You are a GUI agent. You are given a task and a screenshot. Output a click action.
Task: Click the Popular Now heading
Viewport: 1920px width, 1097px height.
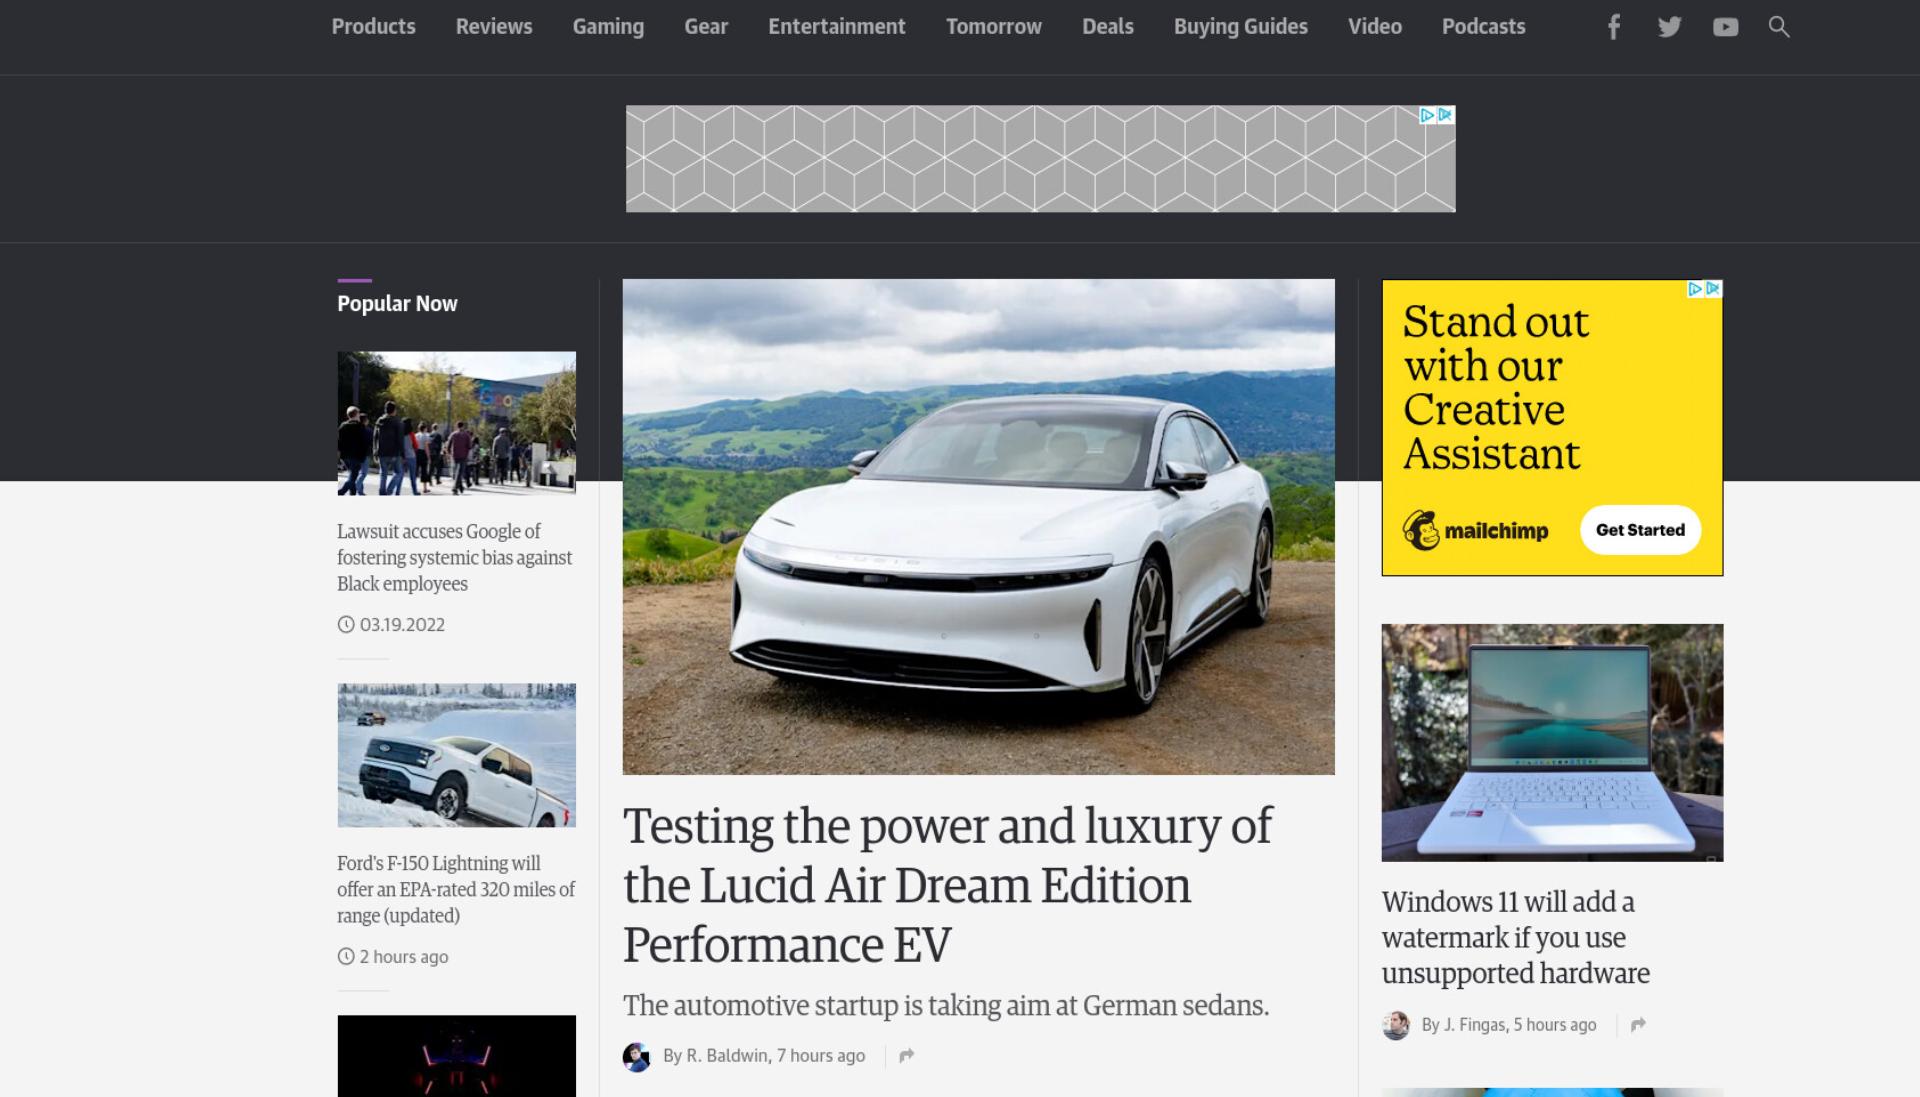(397, 304)
